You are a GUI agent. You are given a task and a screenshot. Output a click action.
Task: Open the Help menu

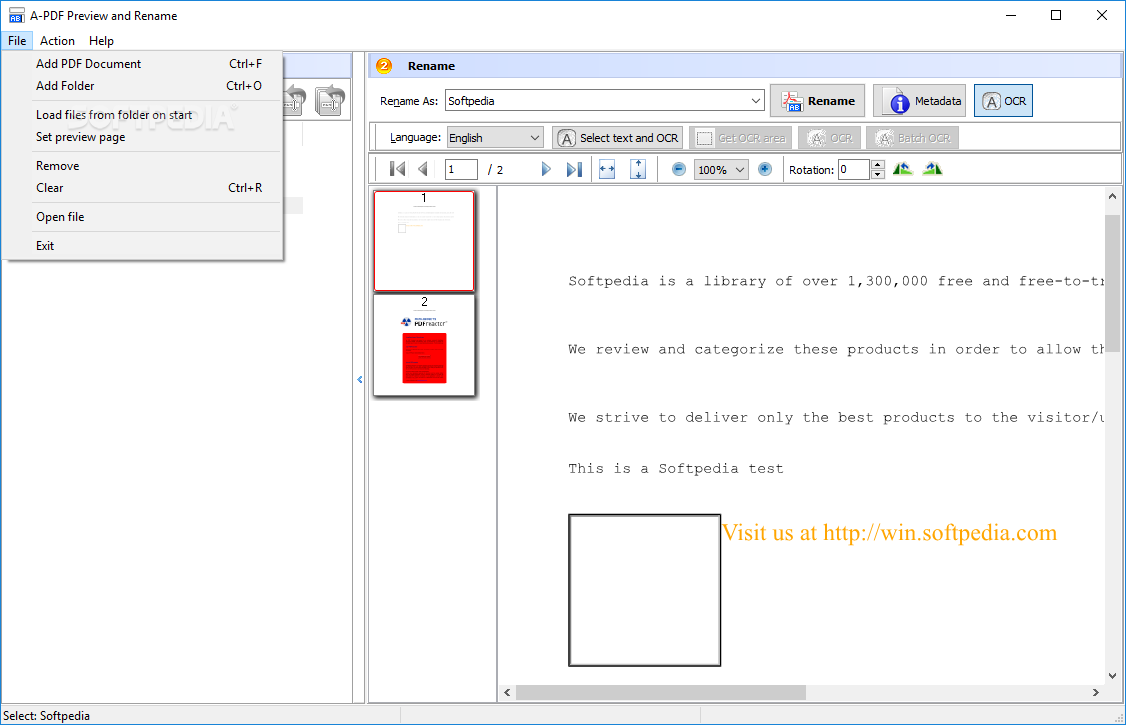coord(101,41)
